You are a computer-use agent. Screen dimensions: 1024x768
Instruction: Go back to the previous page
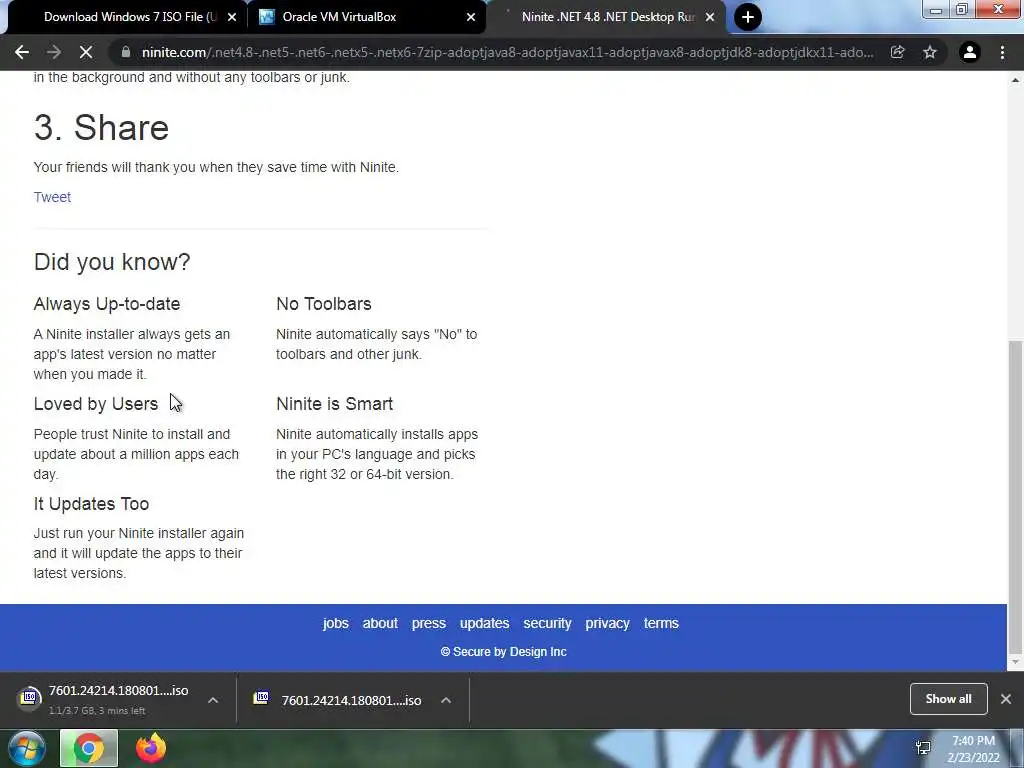(x=22, y=52)
